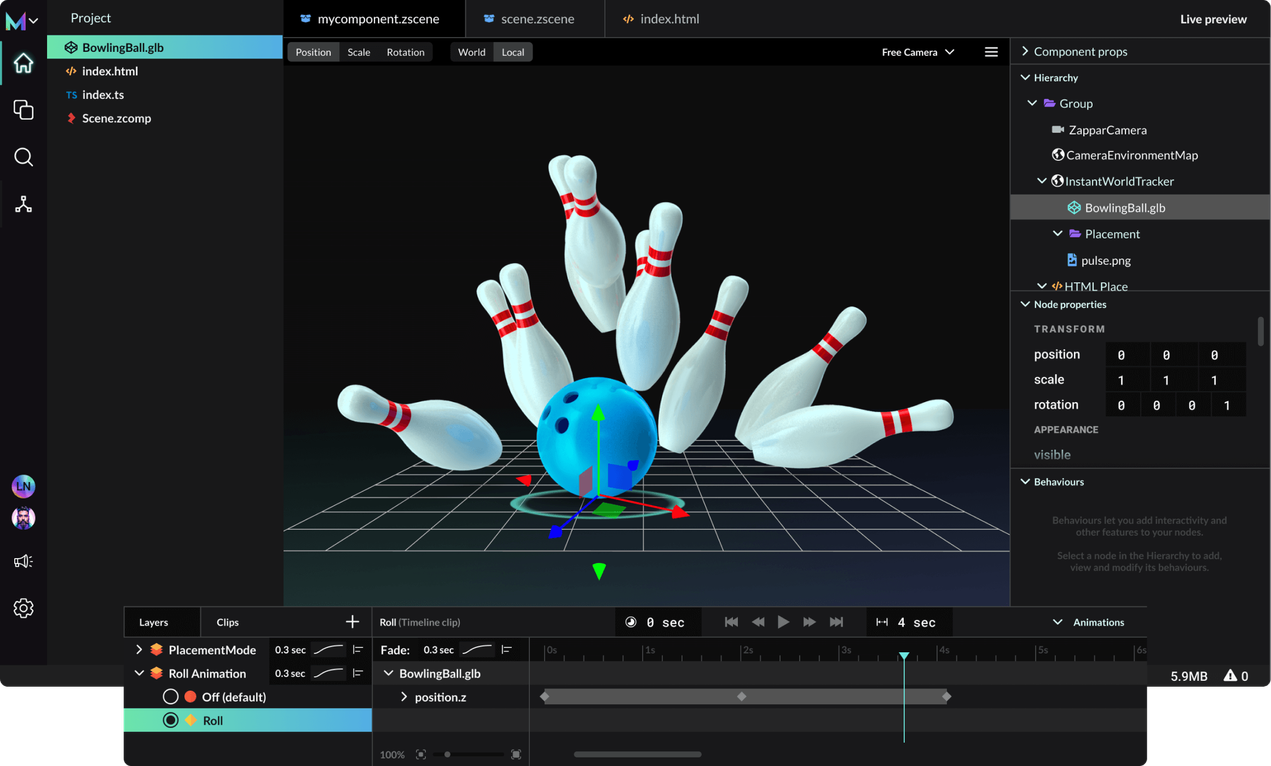Open the Free Camera dropdown
This screenshot has height=766, width=1271.
pyautogui.click(x=916, y=51)
